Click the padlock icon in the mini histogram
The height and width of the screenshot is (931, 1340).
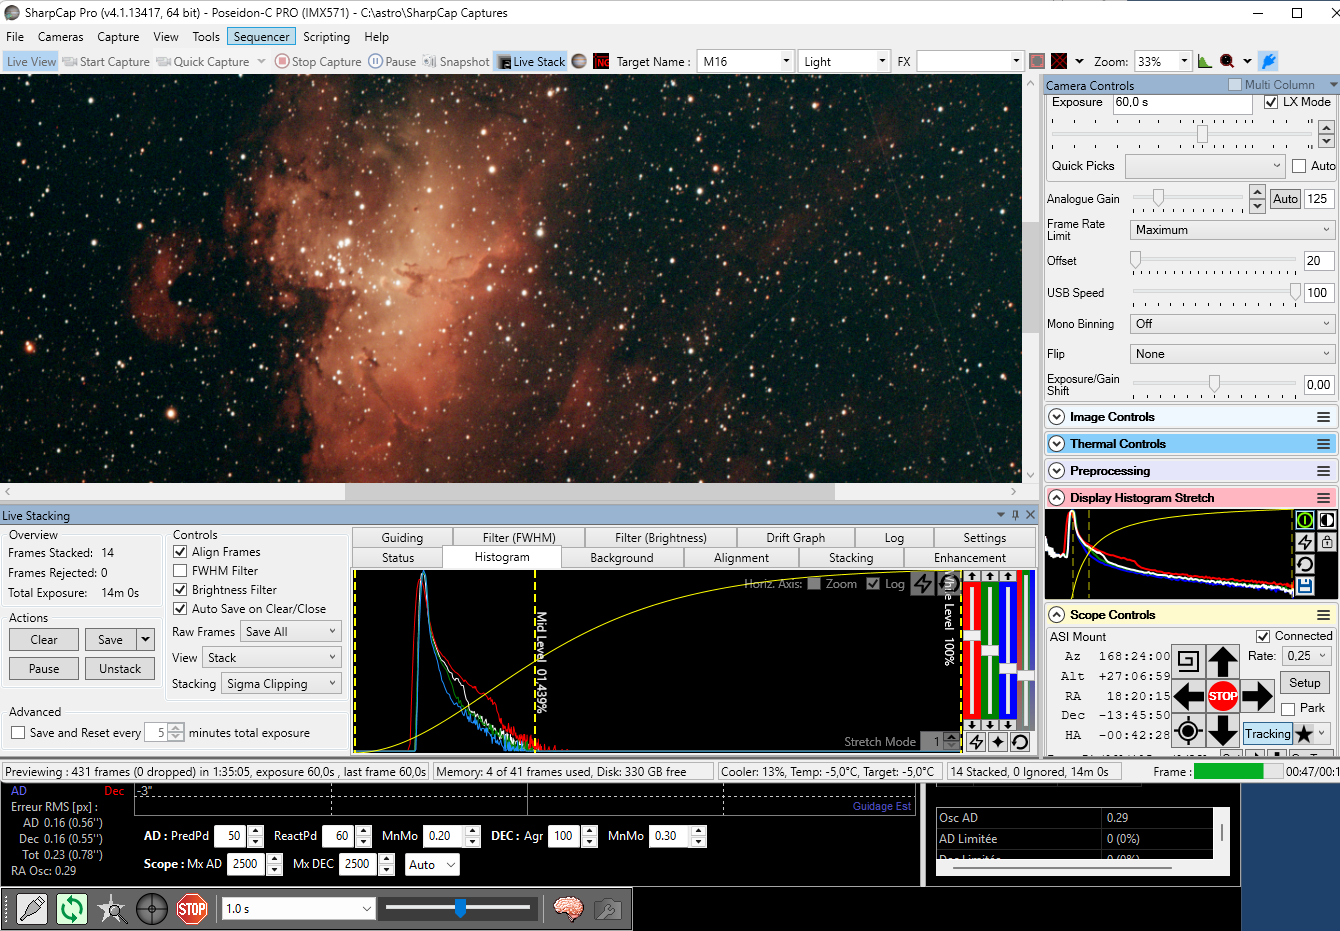coord(1326,542)
